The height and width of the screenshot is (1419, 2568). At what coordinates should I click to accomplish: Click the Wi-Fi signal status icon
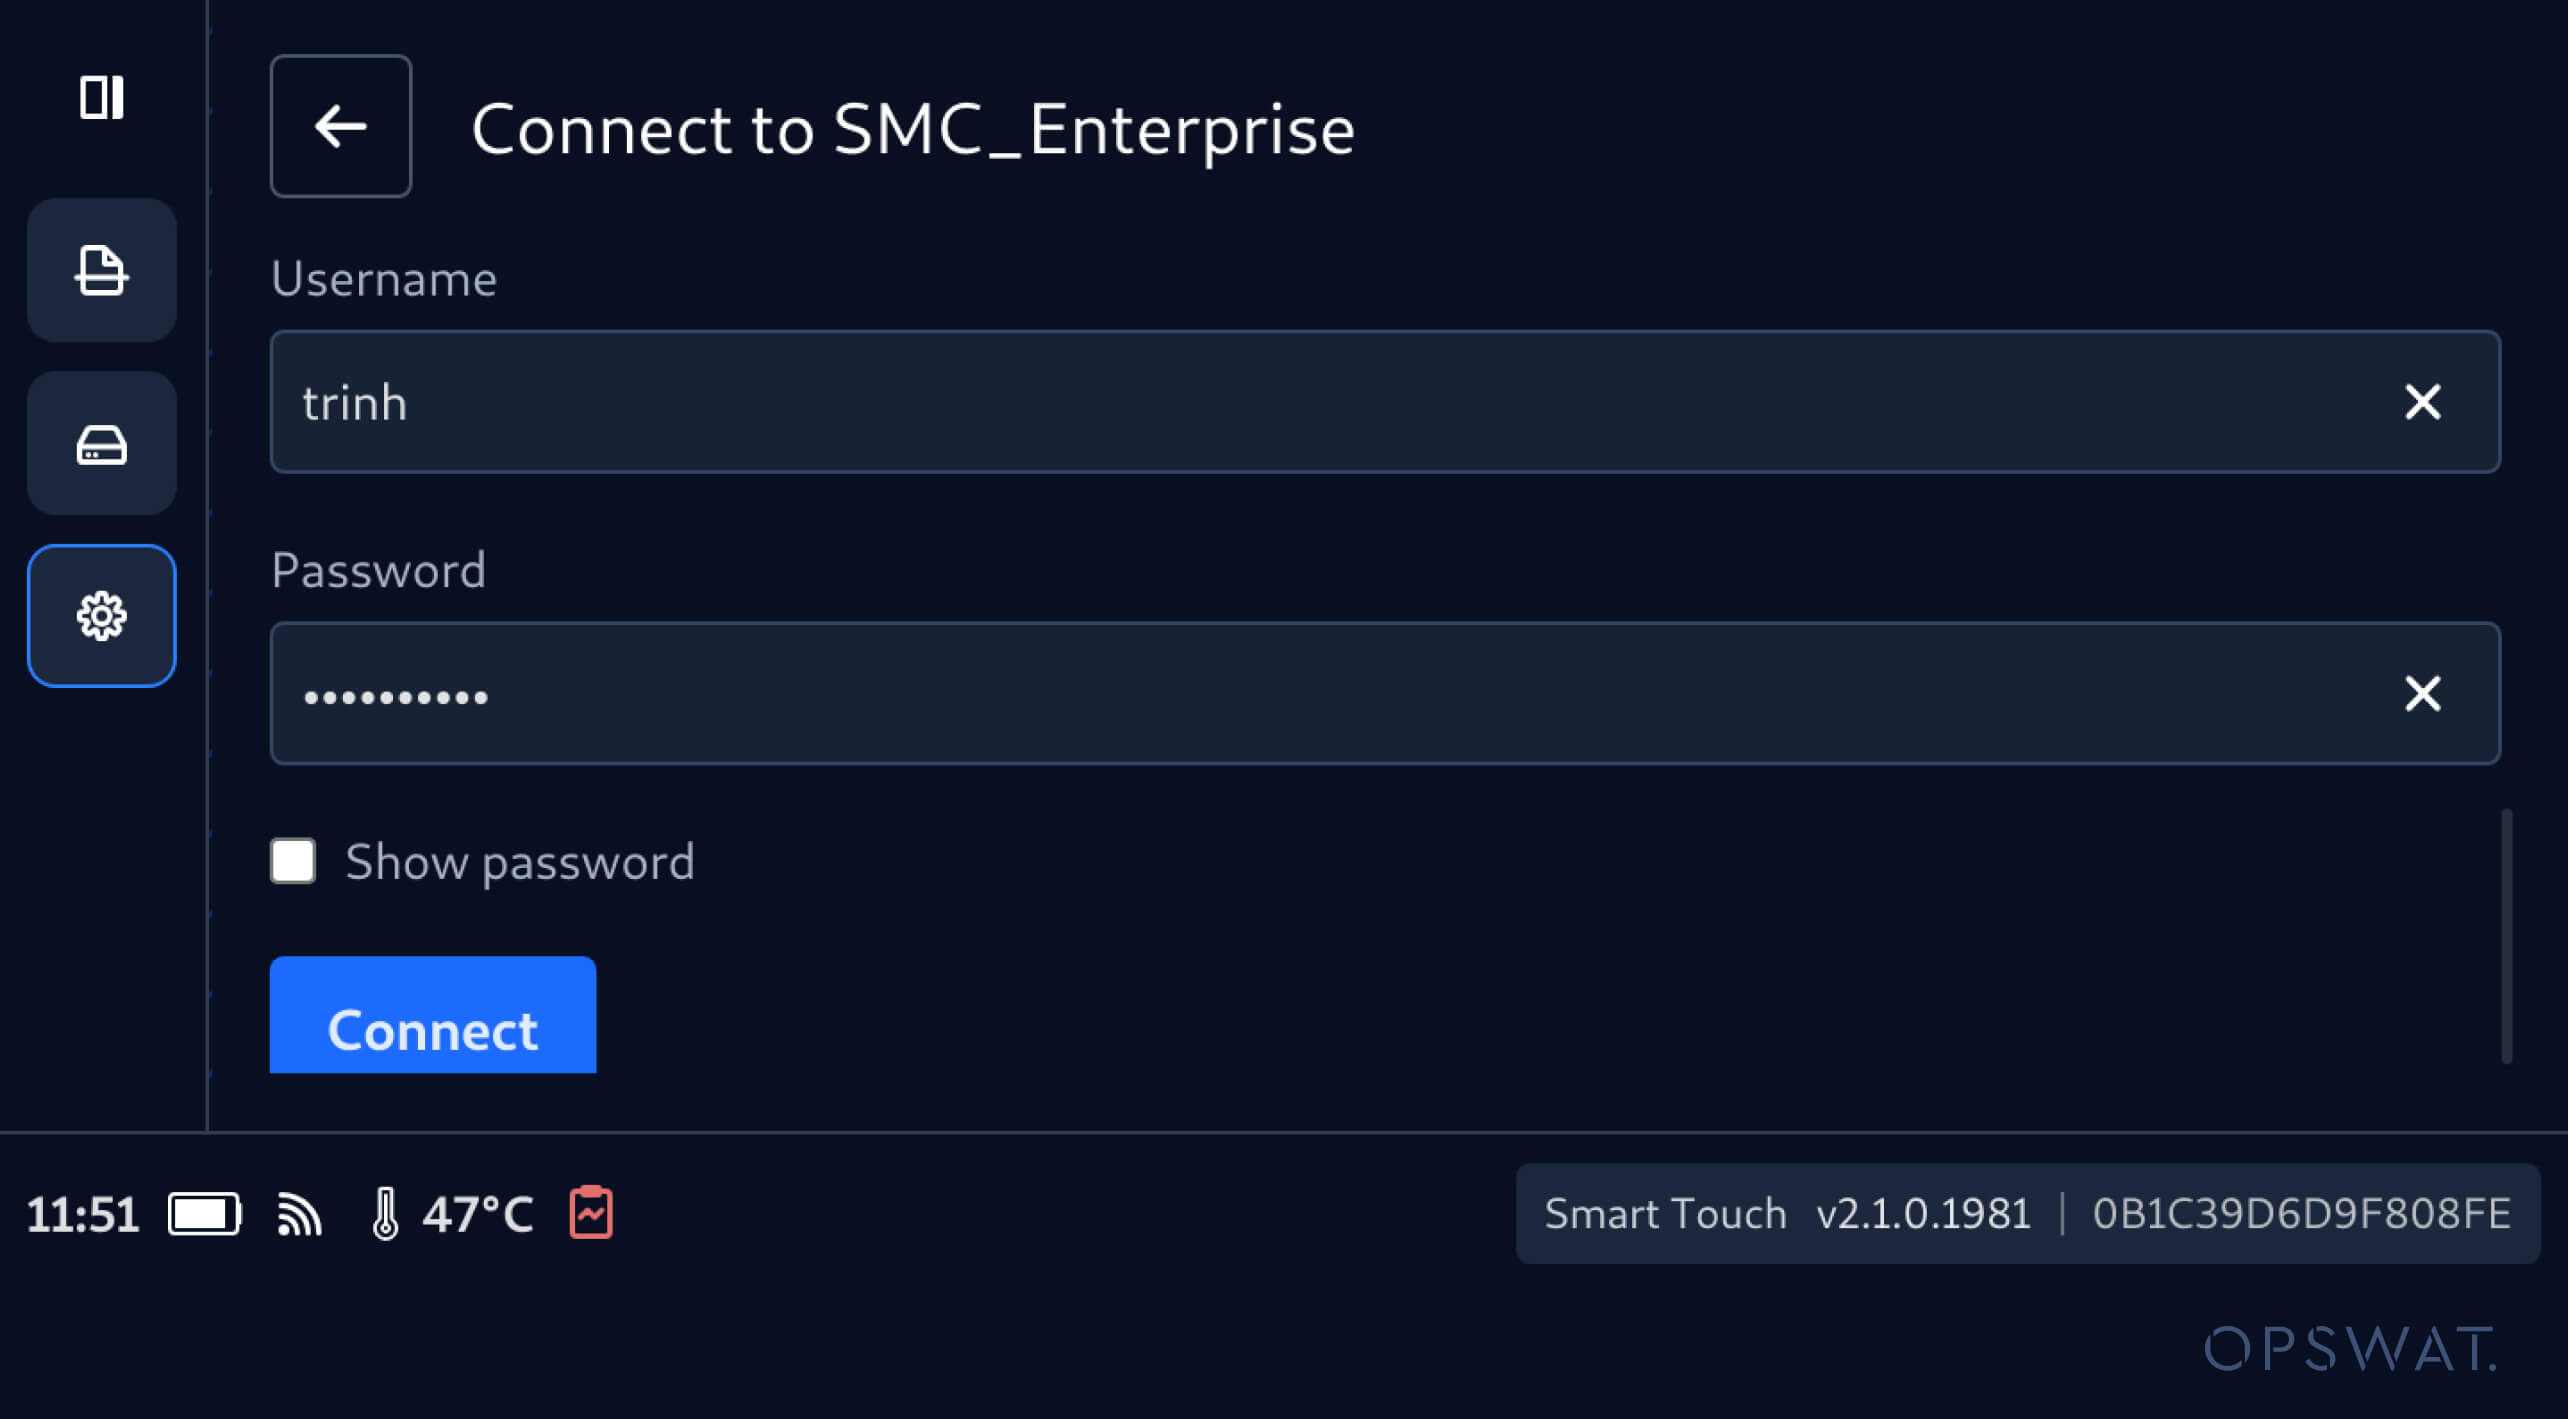point(298,1214)
